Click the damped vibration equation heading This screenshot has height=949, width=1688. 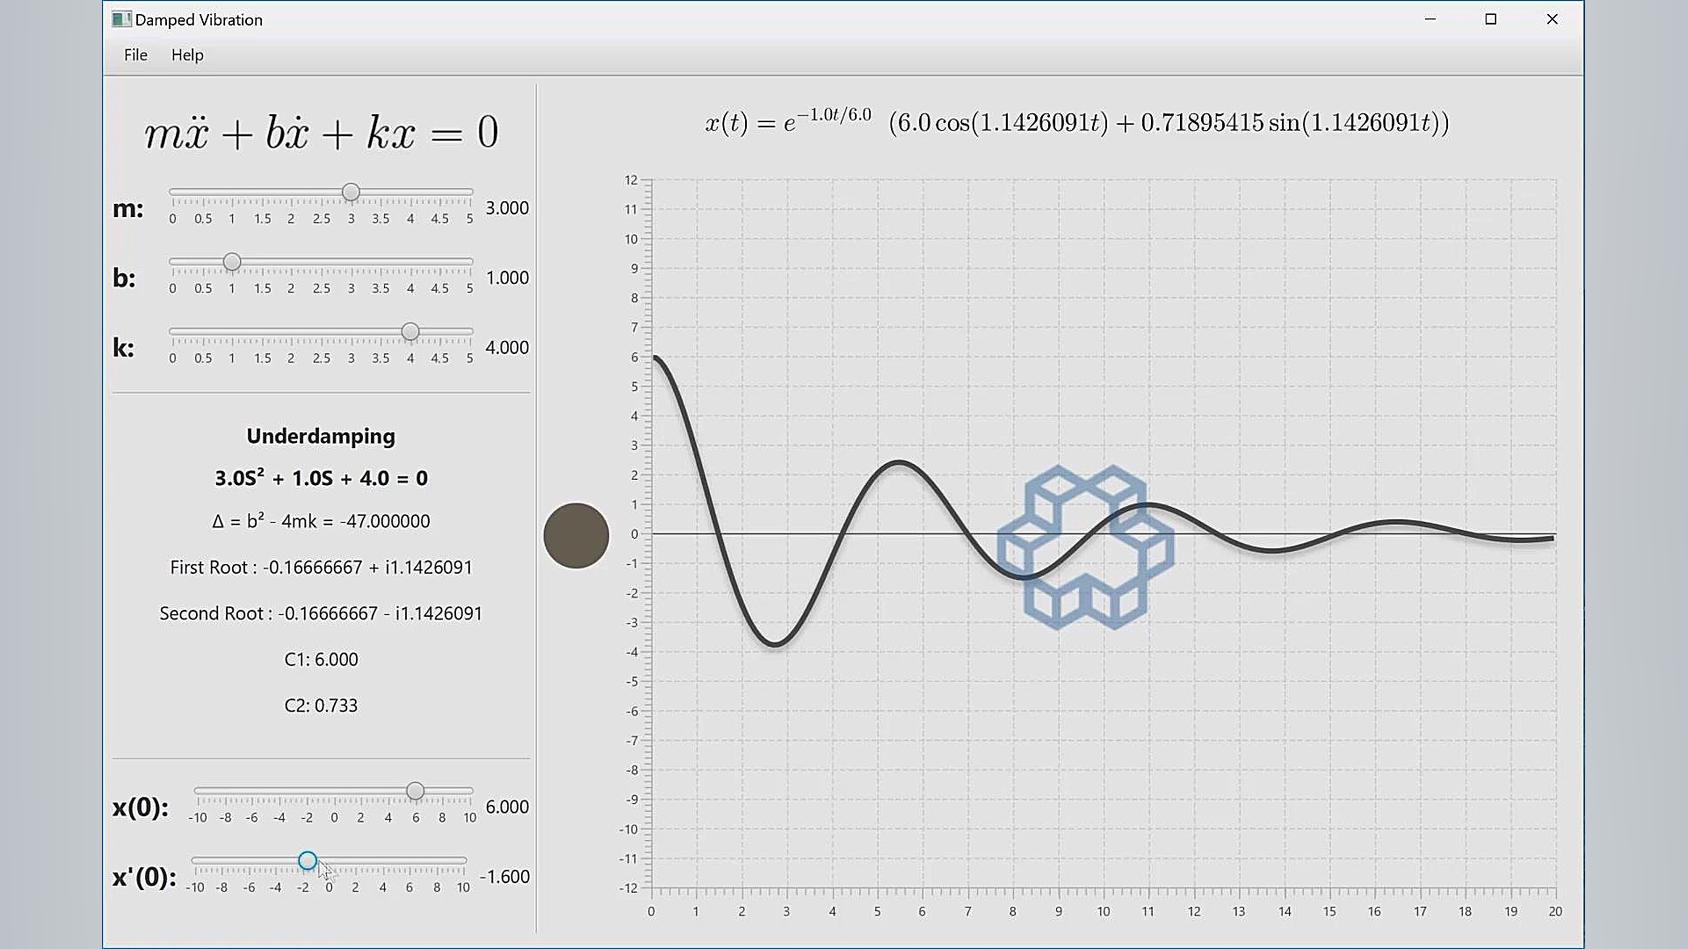click(320, 131)
